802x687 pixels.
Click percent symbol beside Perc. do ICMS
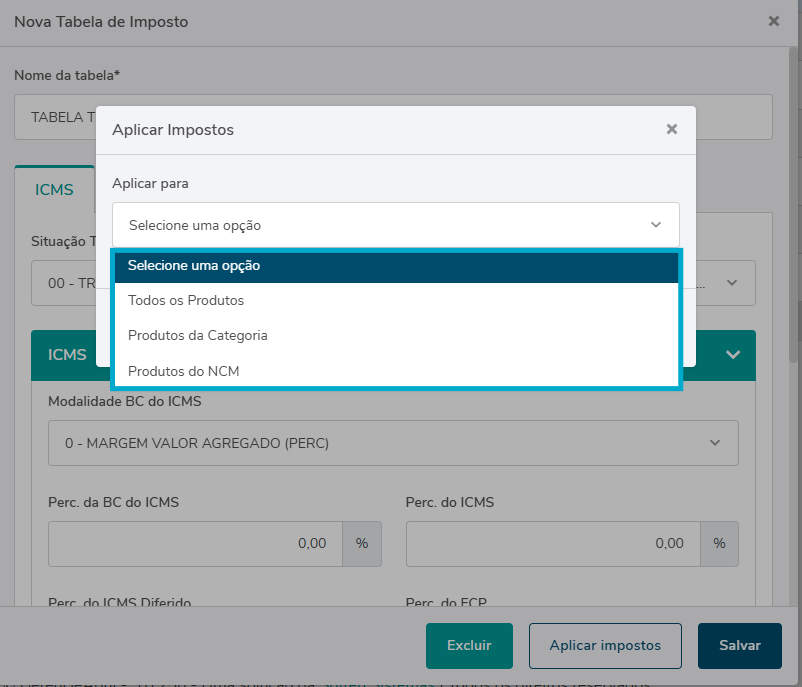point(719,543)
